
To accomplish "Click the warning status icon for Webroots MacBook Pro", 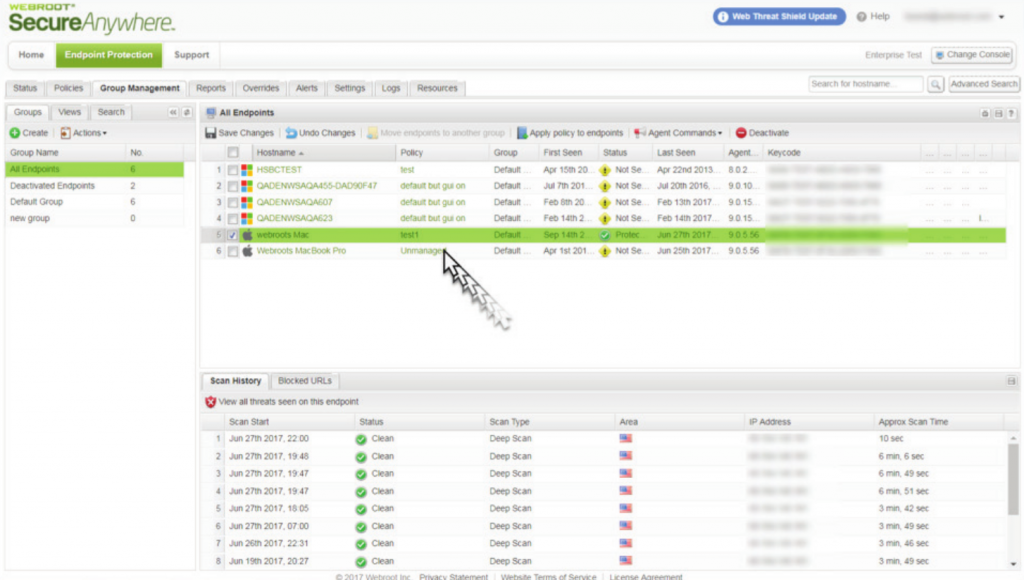I will [x=605, y=251].
